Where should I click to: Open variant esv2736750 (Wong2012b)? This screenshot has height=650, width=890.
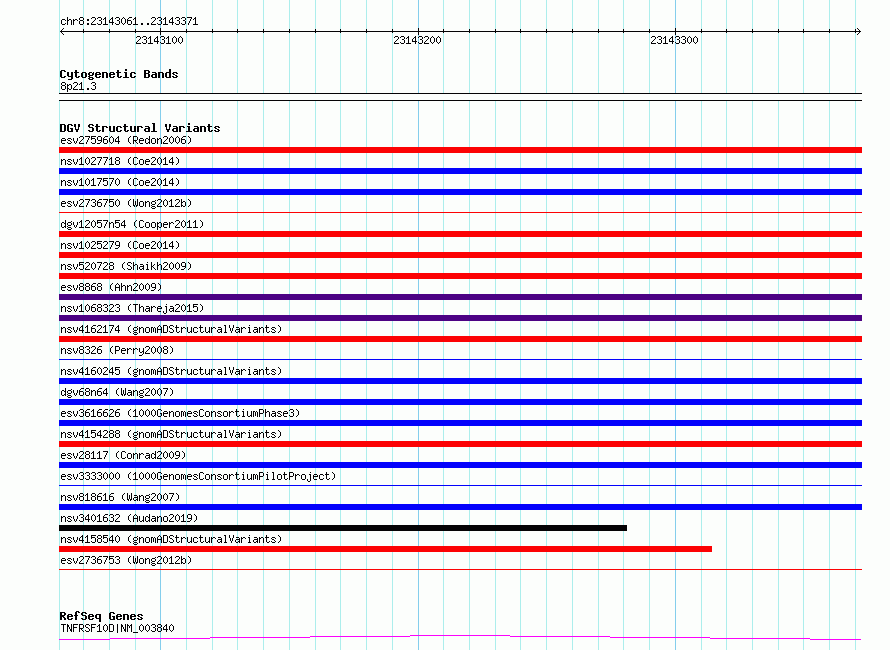pos(126,203)
